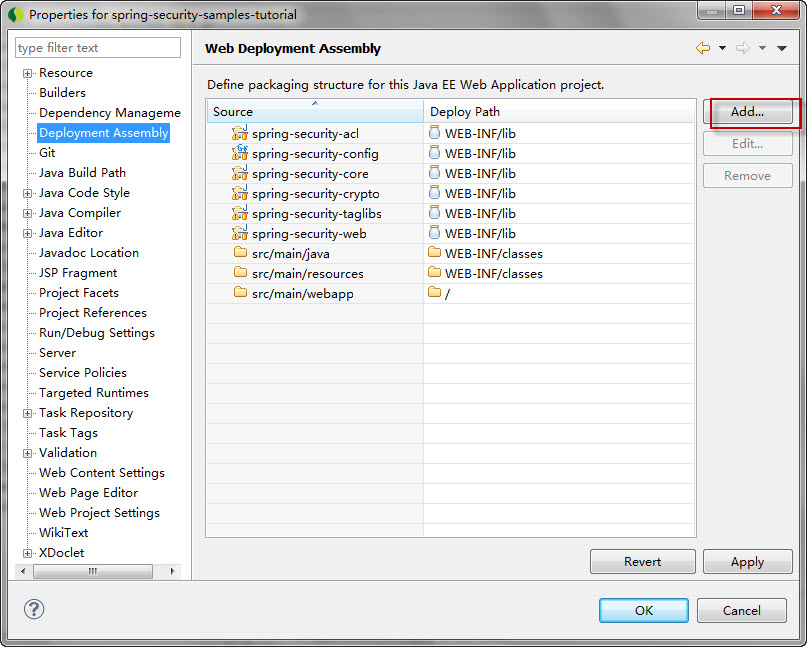The height and width of the screenshot is (647, 807).
Task: Expand the Java Code Style node
Action: [x=27, y=193]
